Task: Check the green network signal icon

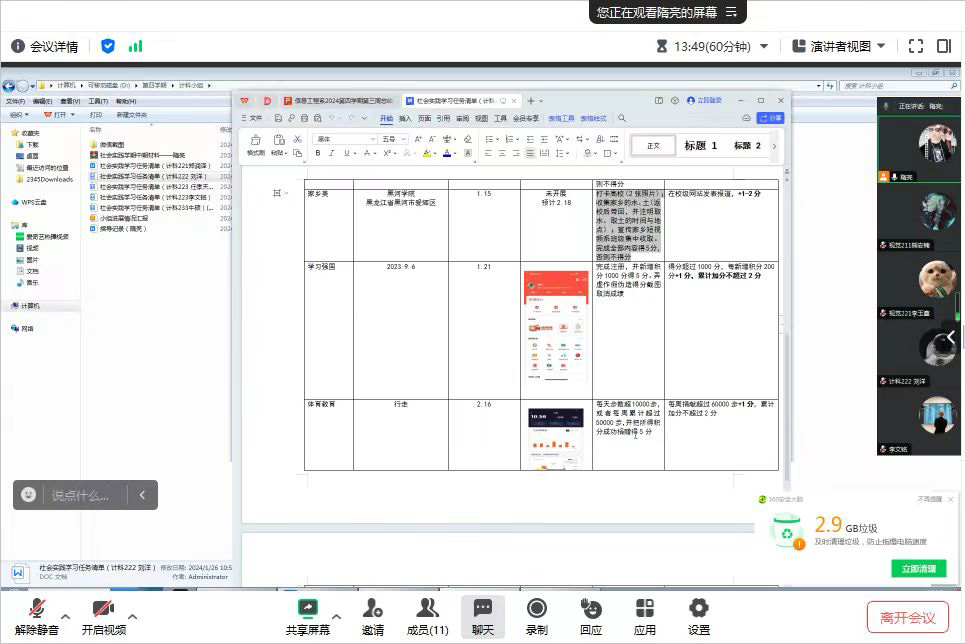Action: pyautogui.click(x=135, y=46)
